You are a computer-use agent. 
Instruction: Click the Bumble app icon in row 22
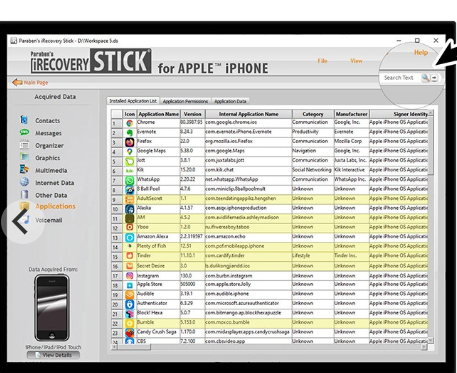(x=130, y=323)
